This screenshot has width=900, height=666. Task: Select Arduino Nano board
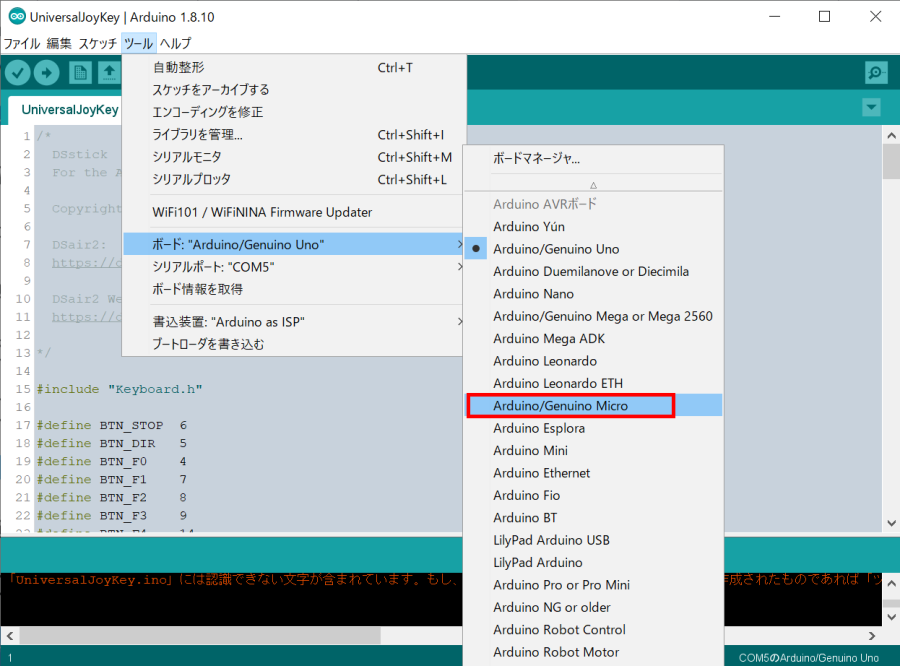pyautogui.click(x=593, y=293)
